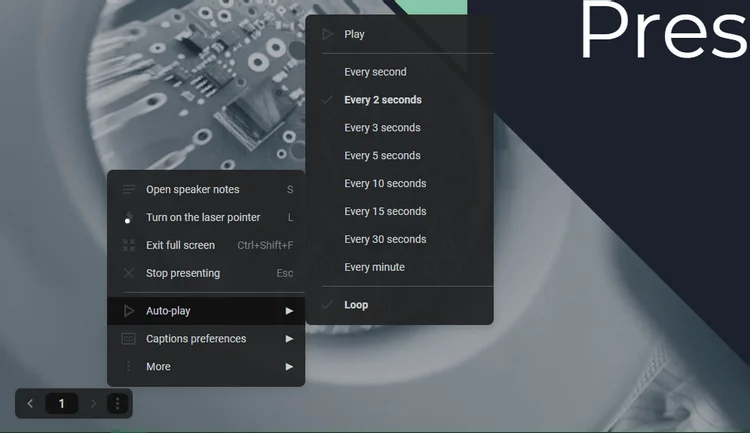Set auto-play to Every 30 seconds

[385, 239]
